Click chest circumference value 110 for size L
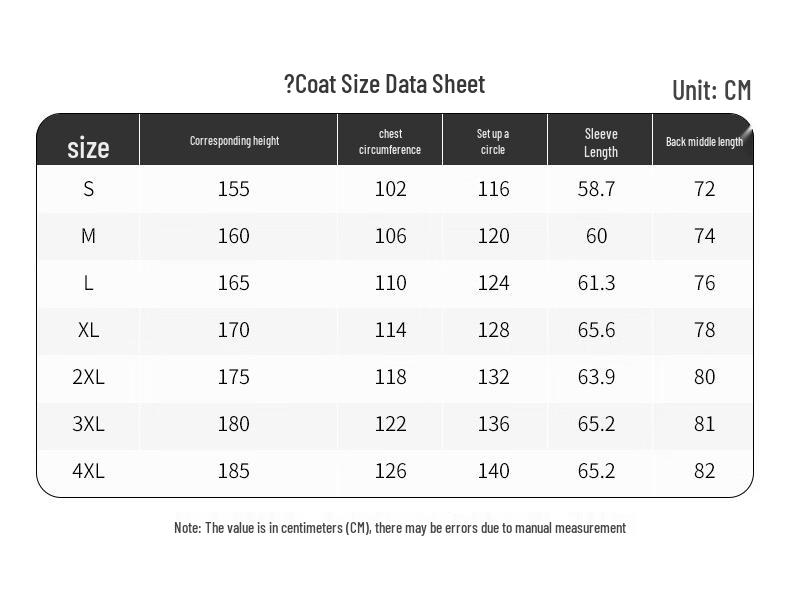Image resolution: width=790 pixels, height=593 pixels. point(390,283)
